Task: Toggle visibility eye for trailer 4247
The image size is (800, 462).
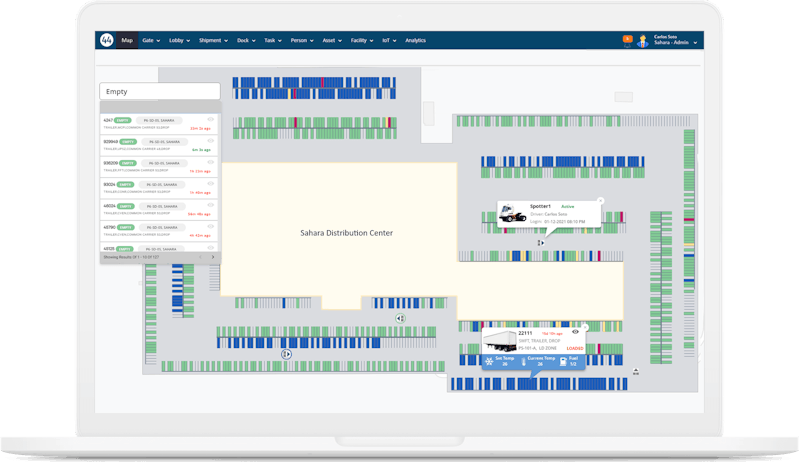Action: click(212, 119)
